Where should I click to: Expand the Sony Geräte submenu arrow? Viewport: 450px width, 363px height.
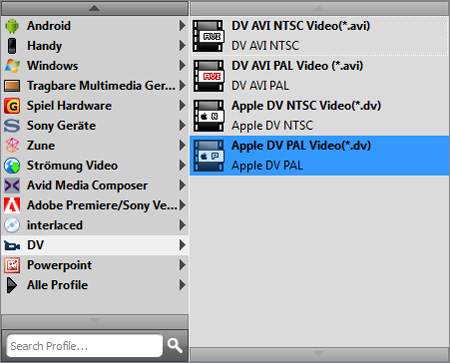coord(182,126)
